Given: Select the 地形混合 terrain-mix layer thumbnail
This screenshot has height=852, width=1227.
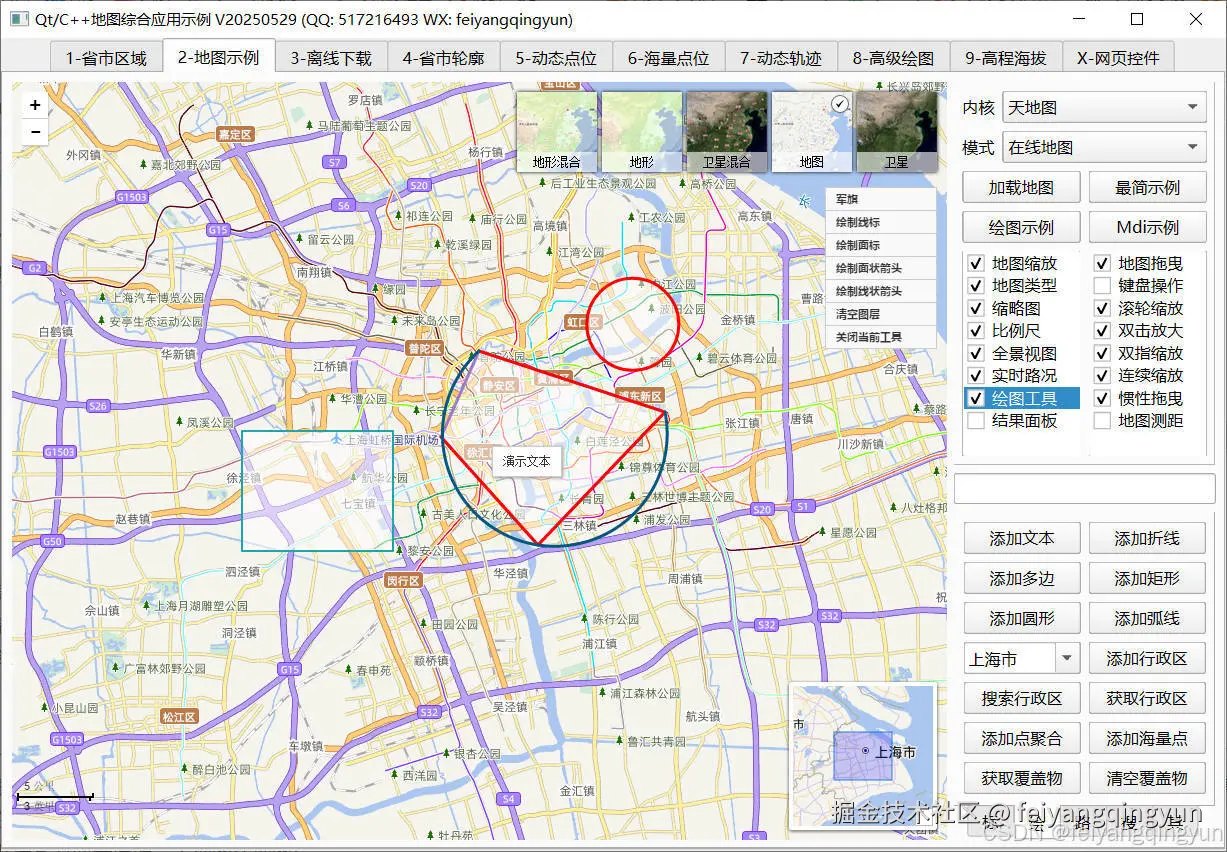Looking at the screenshot, I should coord(557,130).
